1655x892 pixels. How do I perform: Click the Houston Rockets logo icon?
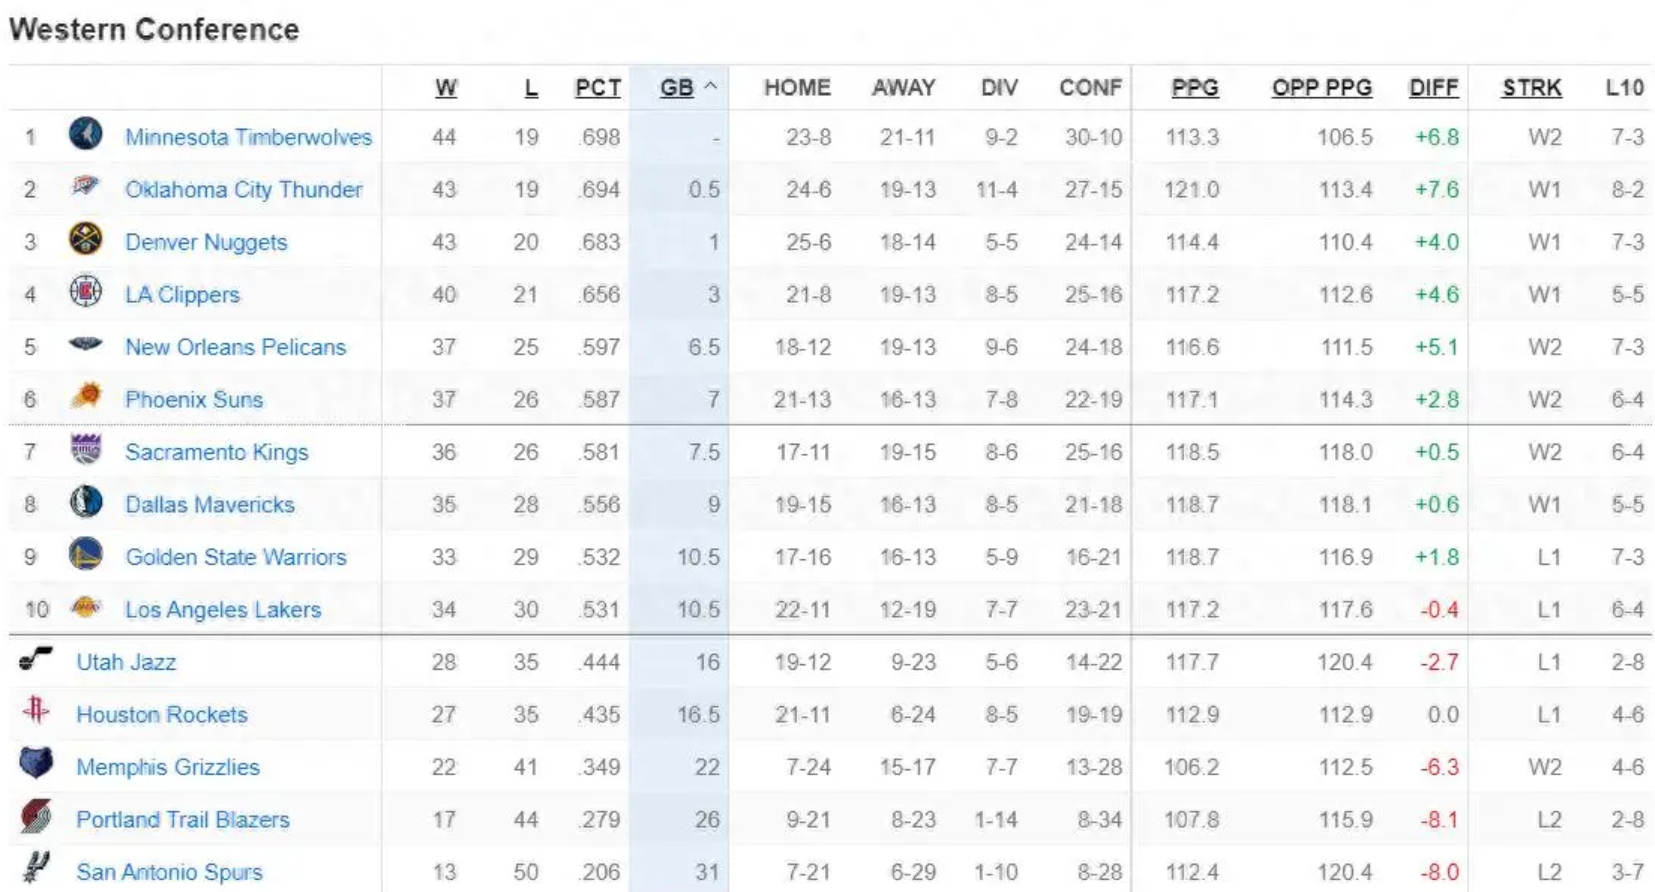tap(37, 711)
